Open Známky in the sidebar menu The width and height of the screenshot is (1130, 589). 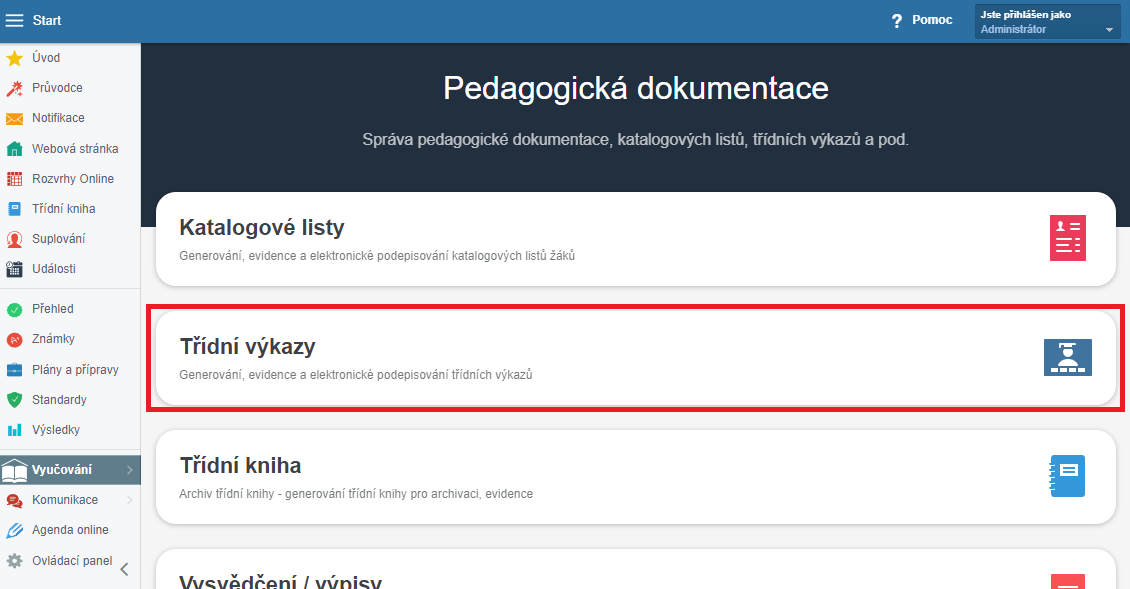tap(53, 339)
